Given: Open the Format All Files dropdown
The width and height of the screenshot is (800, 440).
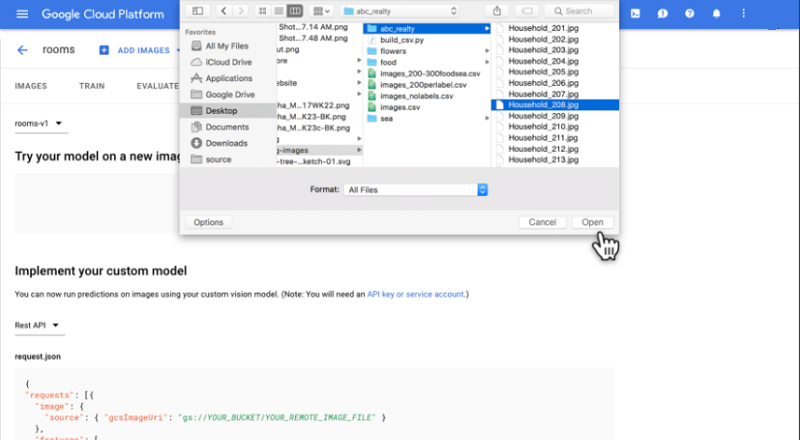Looking at the screenshot, I should click(414, 189).
